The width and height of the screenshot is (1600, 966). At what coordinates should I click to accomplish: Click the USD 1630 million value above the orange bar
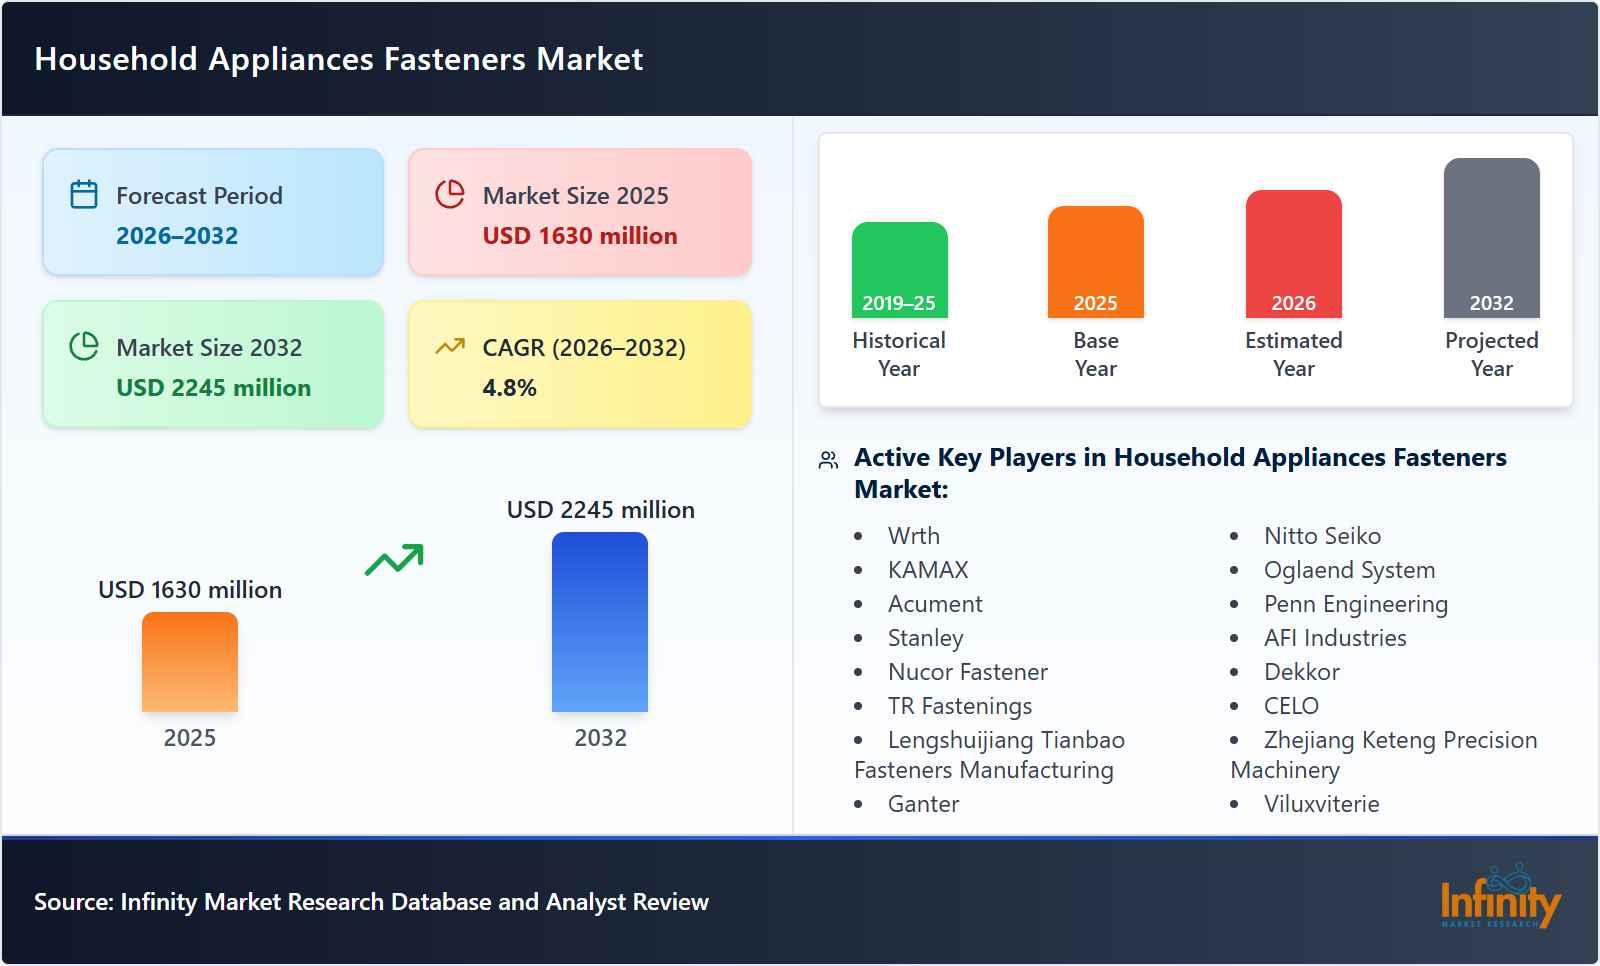189,590
